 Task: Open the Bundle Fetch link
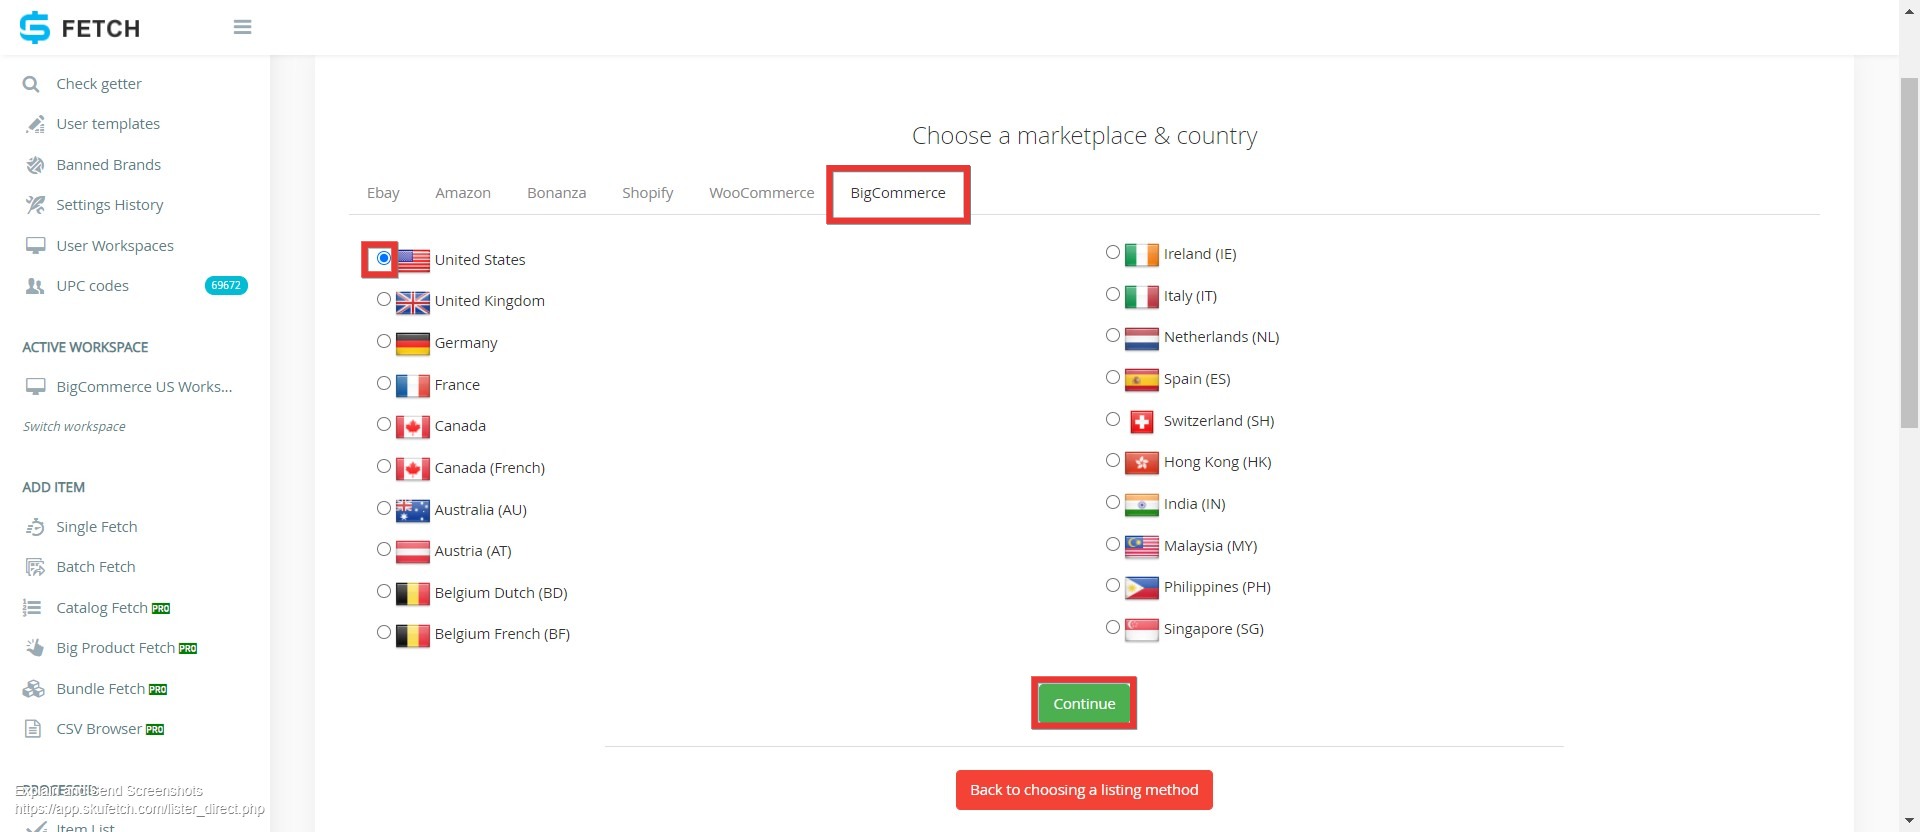click(x=101, y=689)
